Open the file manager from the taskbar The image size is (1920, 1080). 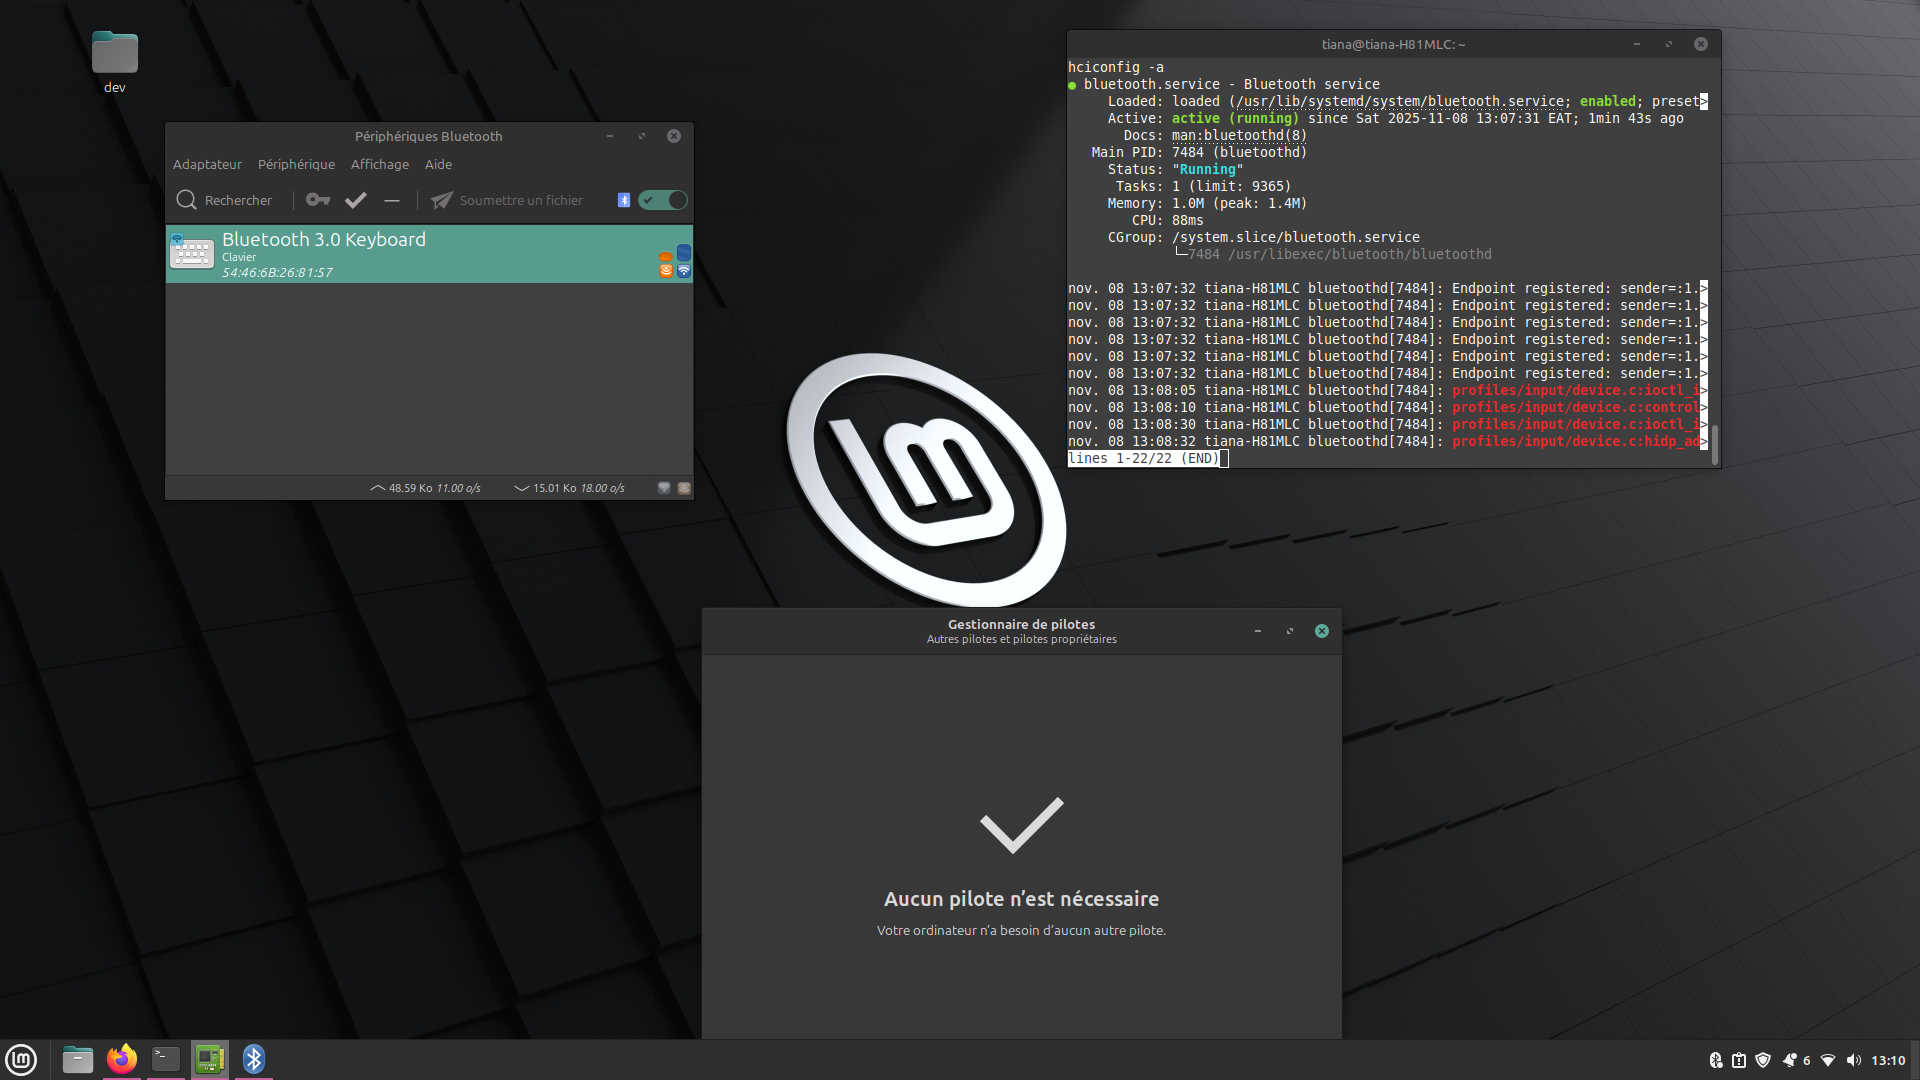pos(78,1059)
